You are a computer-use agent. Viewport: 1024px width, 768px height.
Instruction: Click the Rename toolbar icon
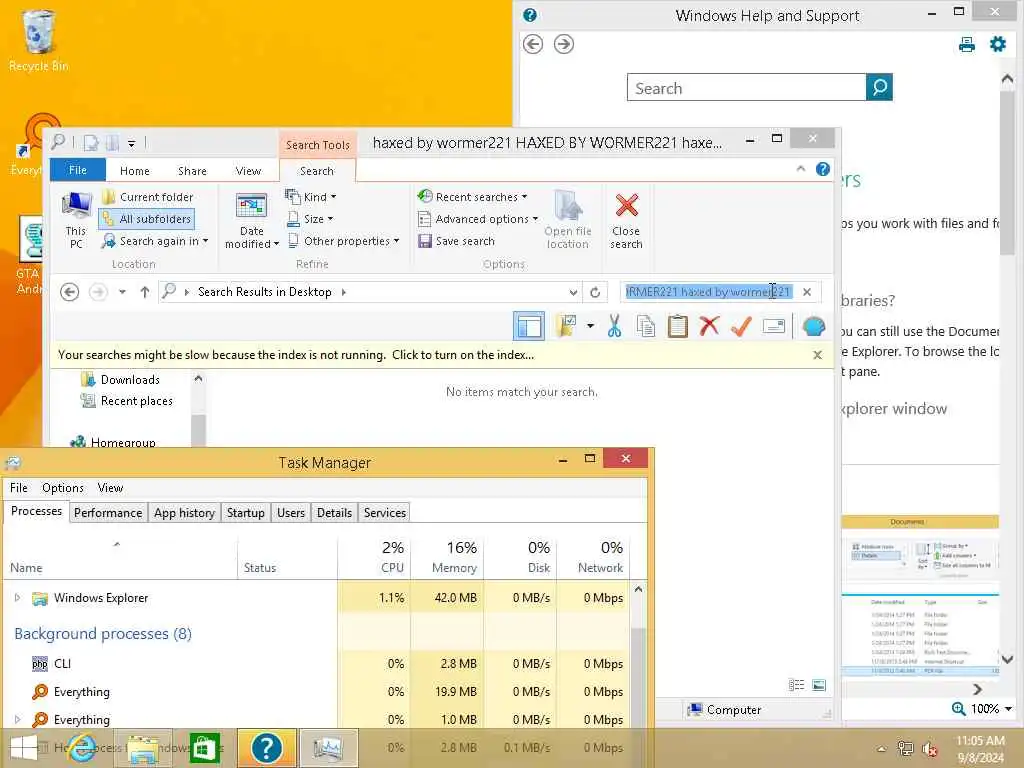774,326
